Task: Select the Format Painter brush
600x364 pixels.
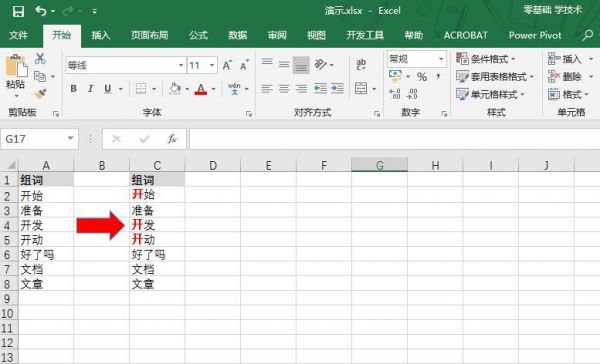Action: 40,94
